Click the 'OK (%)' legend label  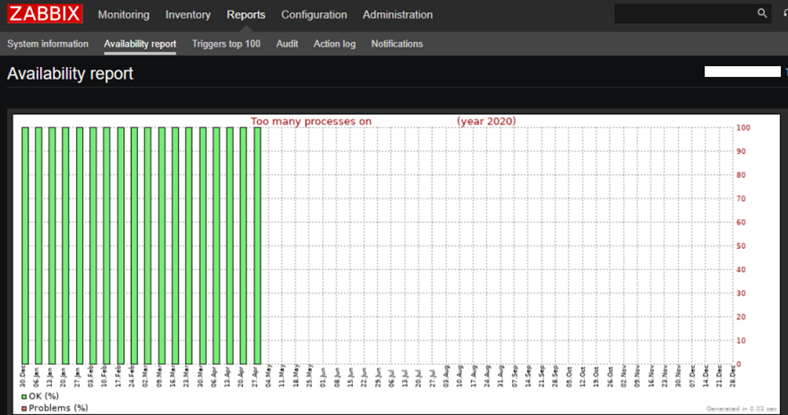(44, 396)
